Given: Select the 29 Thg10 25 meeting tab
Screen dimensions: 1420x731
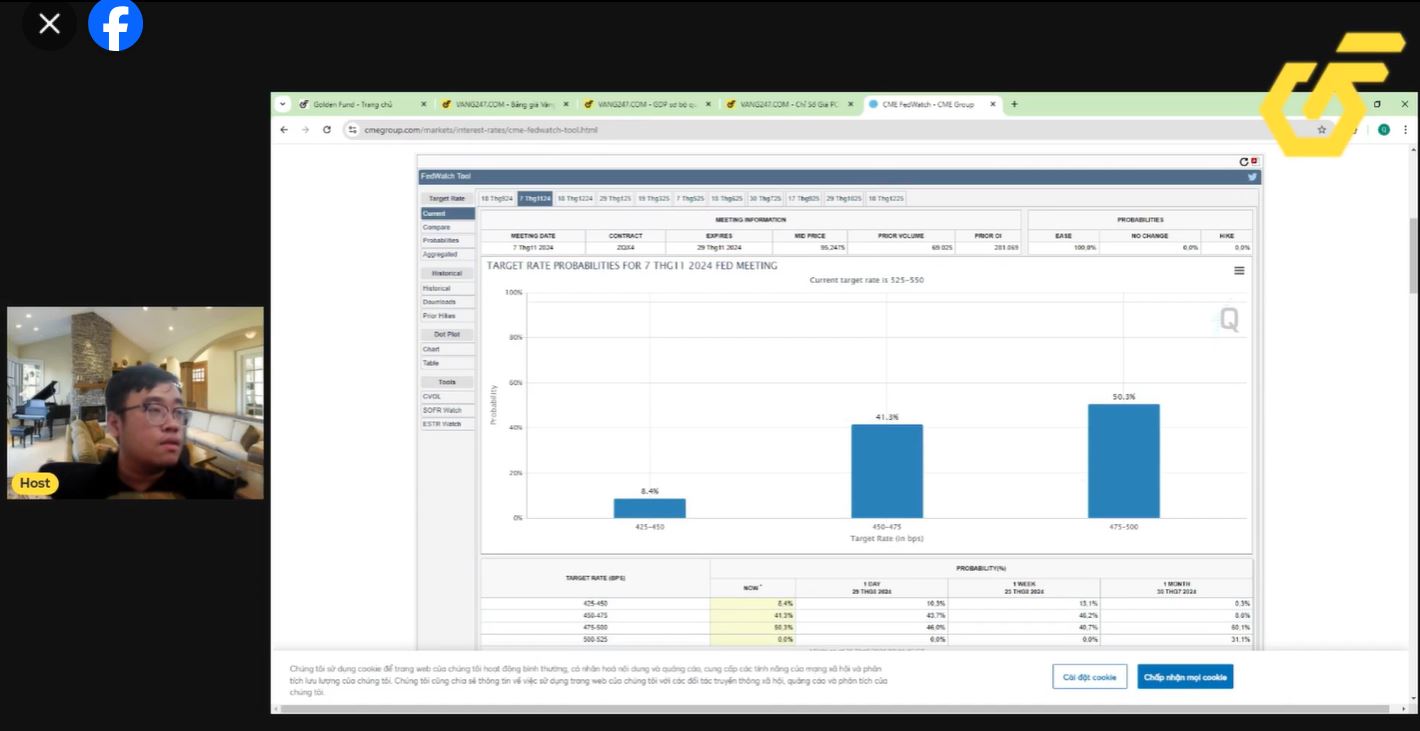Looking at the screenshot, I should [x=844, y=198].
